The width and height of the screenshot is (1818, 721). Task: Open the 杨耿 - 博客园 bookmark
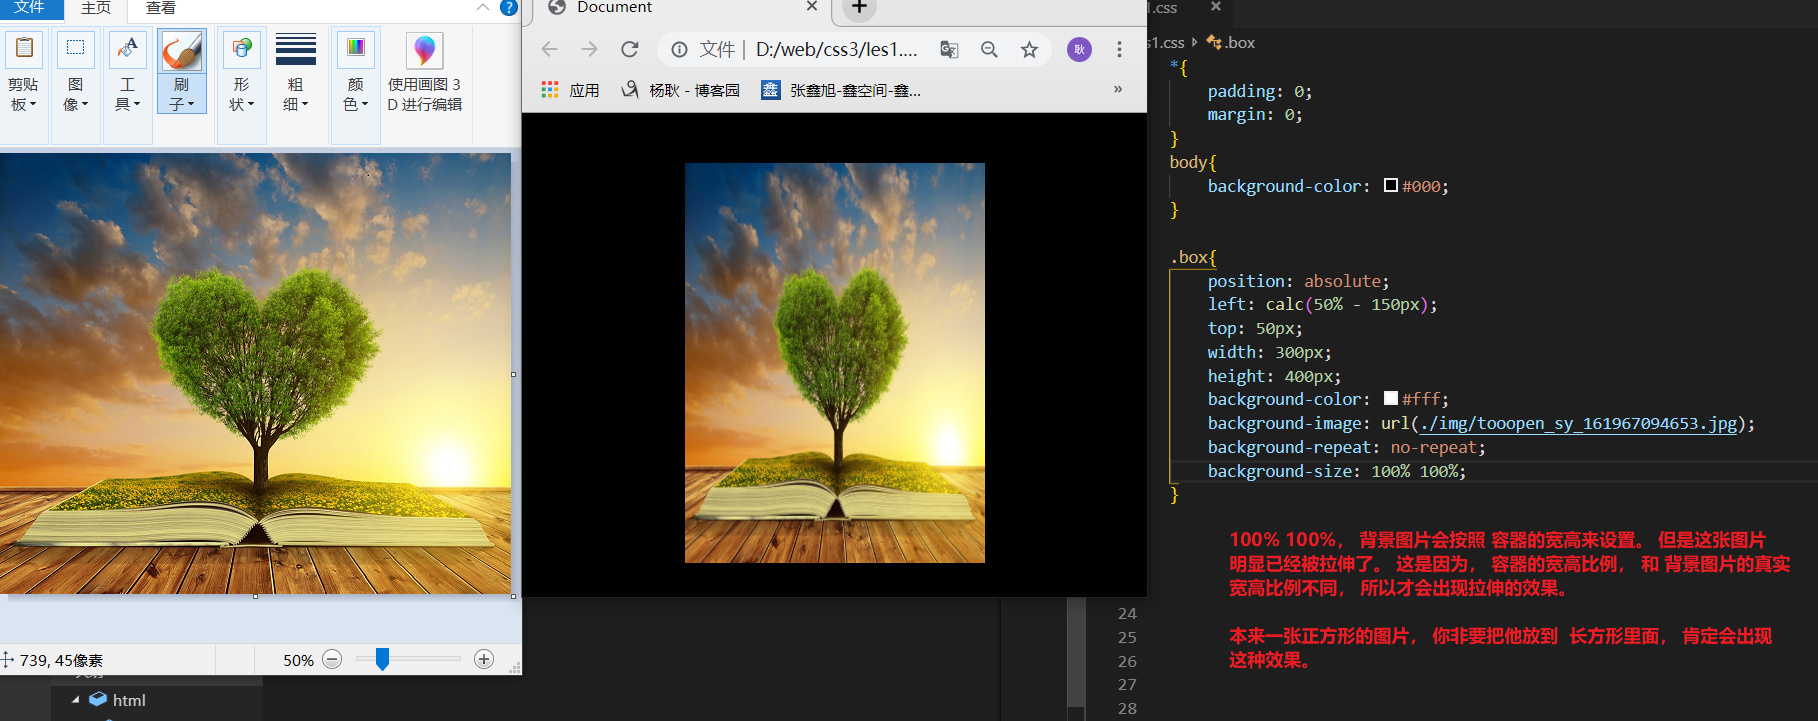point(681,90)
